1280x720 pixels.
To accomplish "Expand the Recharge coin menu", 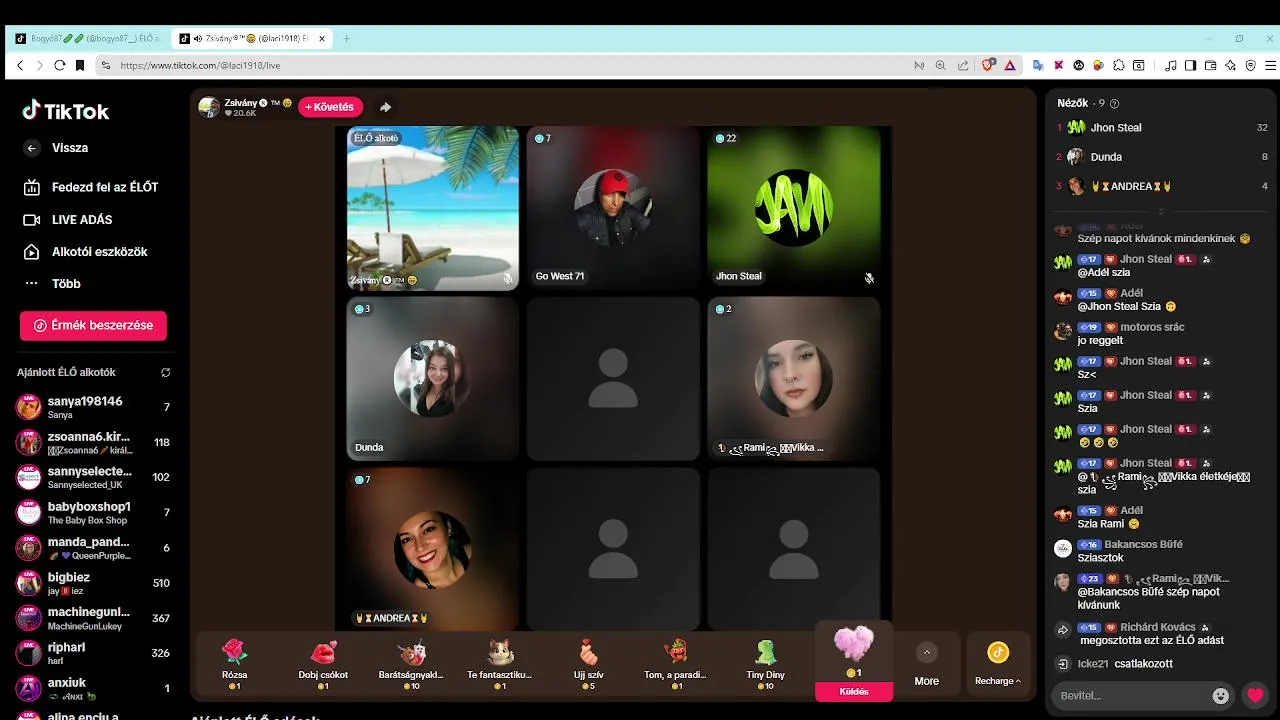I will tap(998, 665).
